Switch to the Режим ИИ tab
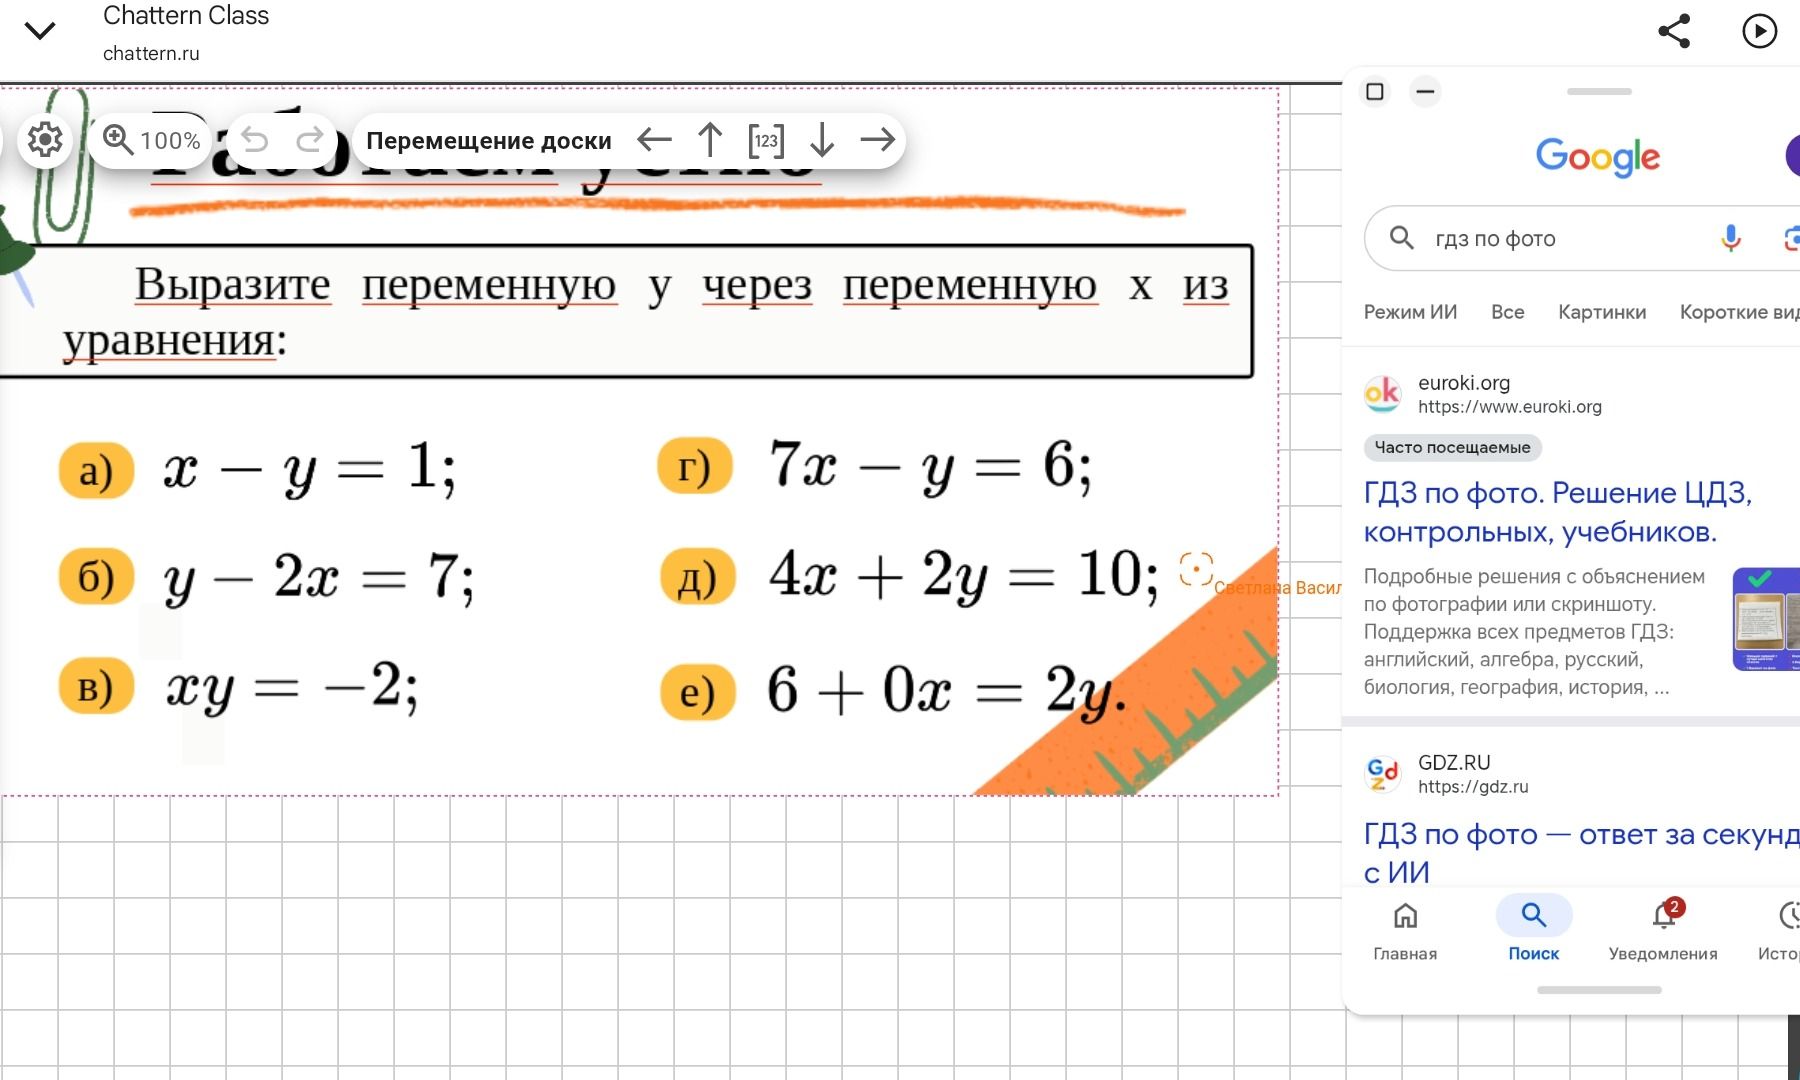 coord(1410,312)
